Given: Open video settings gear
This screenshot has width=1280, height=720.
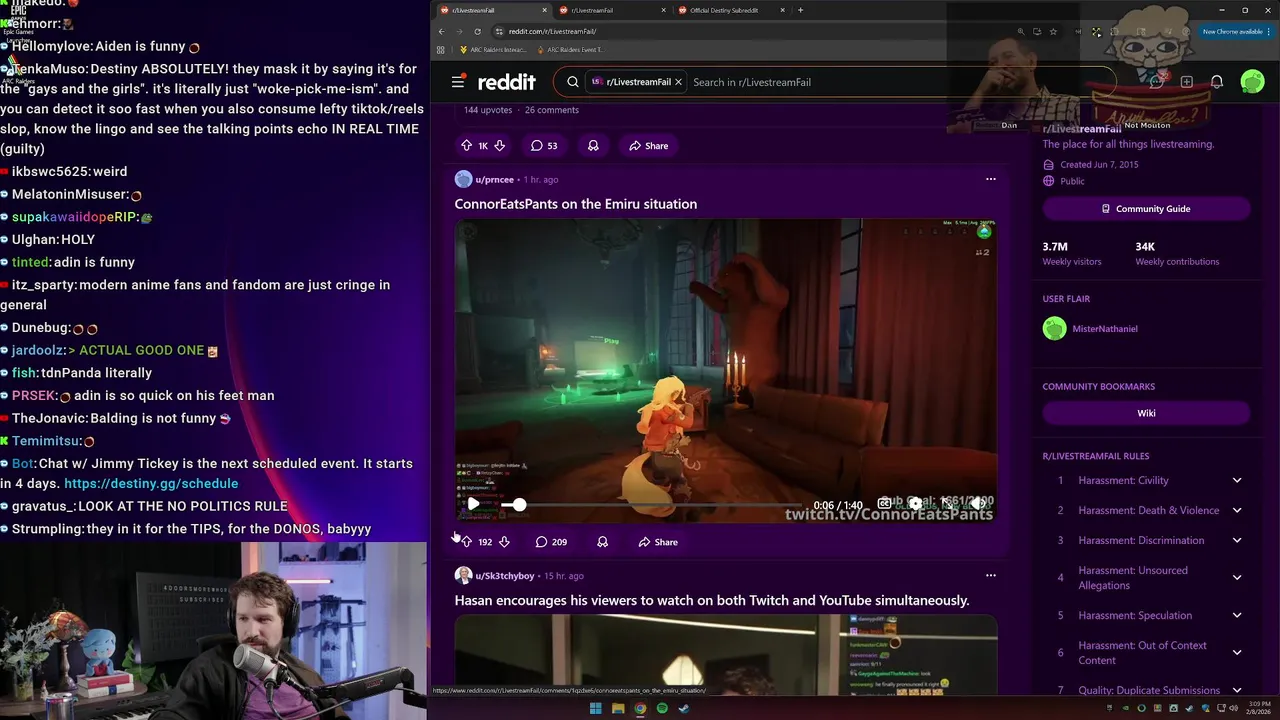Looking at the screenshot, I should pos(915,504).
